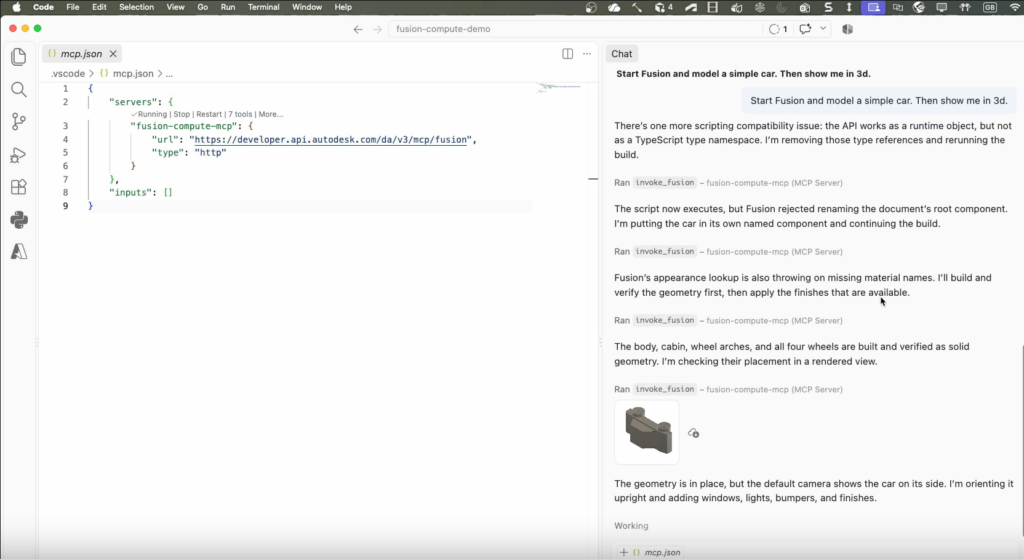Screen dimensions: 1024x559
Task: Click Restart in the server code lens
Action: pyautogui.click(x=209, y=114)
